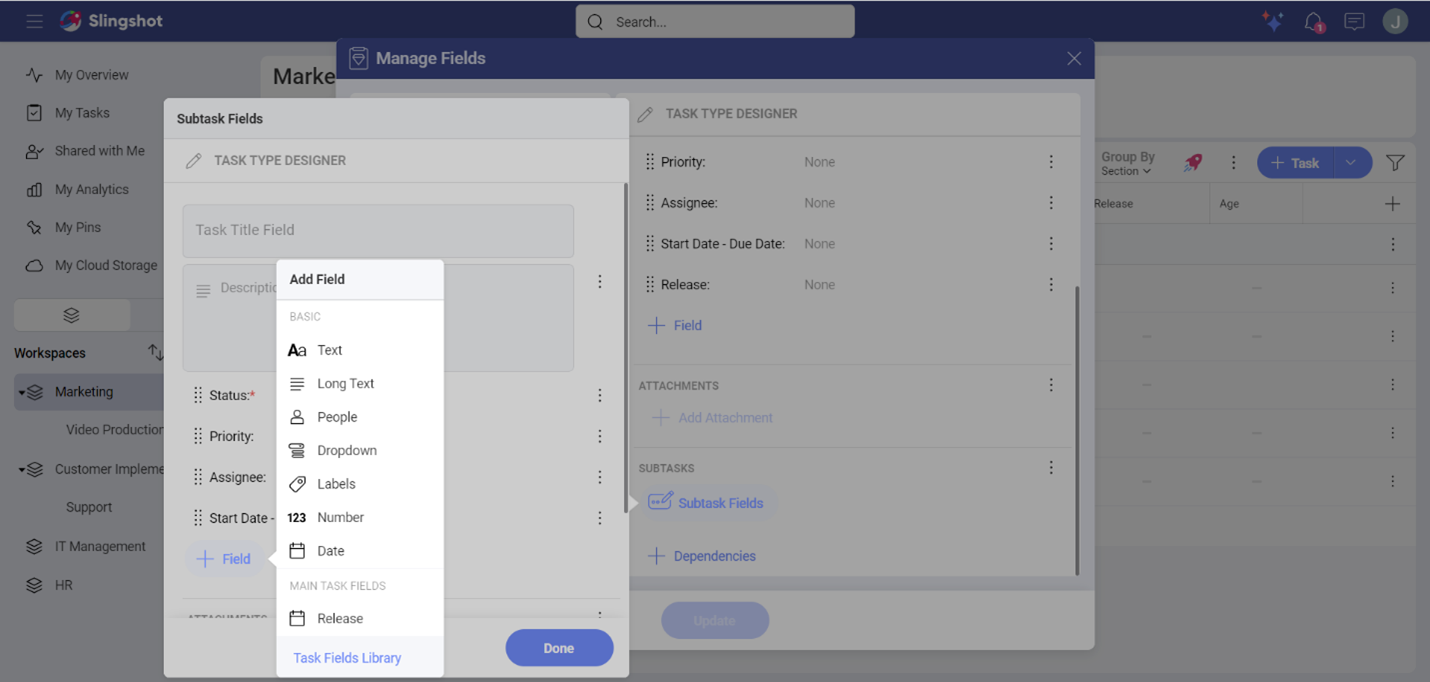Click the subtask plus Field button
Viewport: 1430px width, 682px height.
(x=224, y=559)
